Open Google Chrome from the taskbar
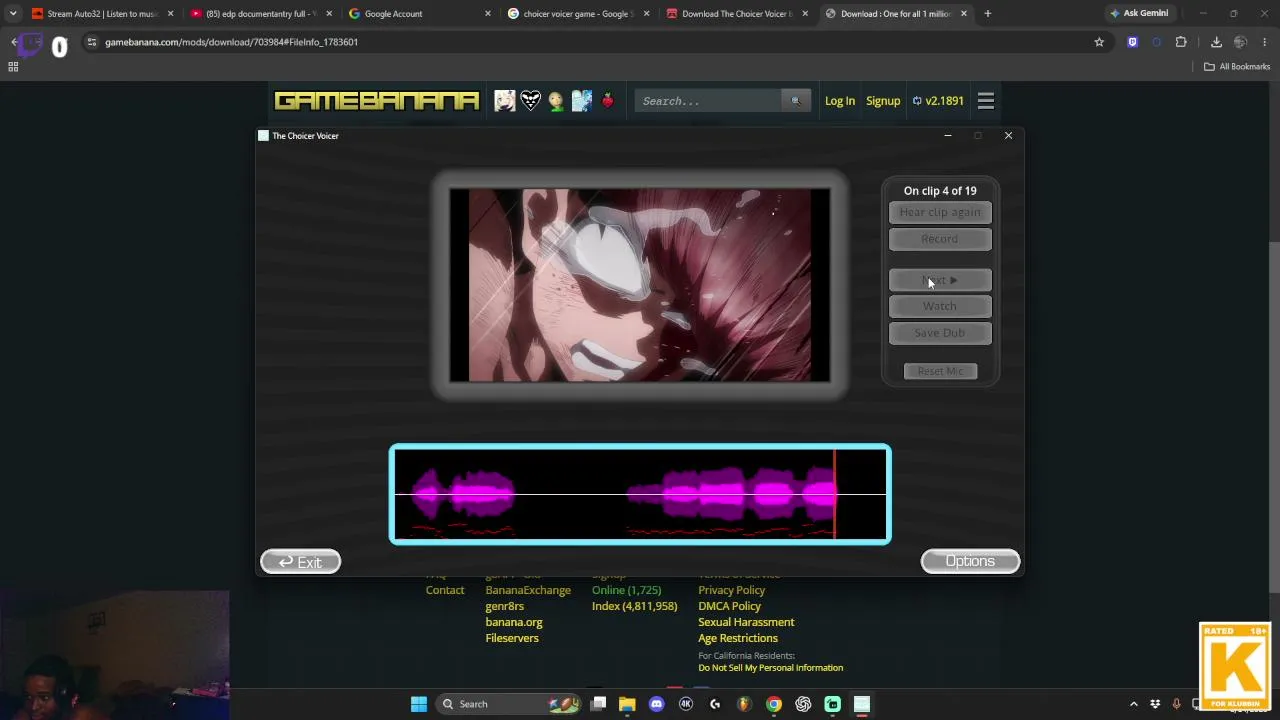1280x720 pixels. click(x=774, y=704)
